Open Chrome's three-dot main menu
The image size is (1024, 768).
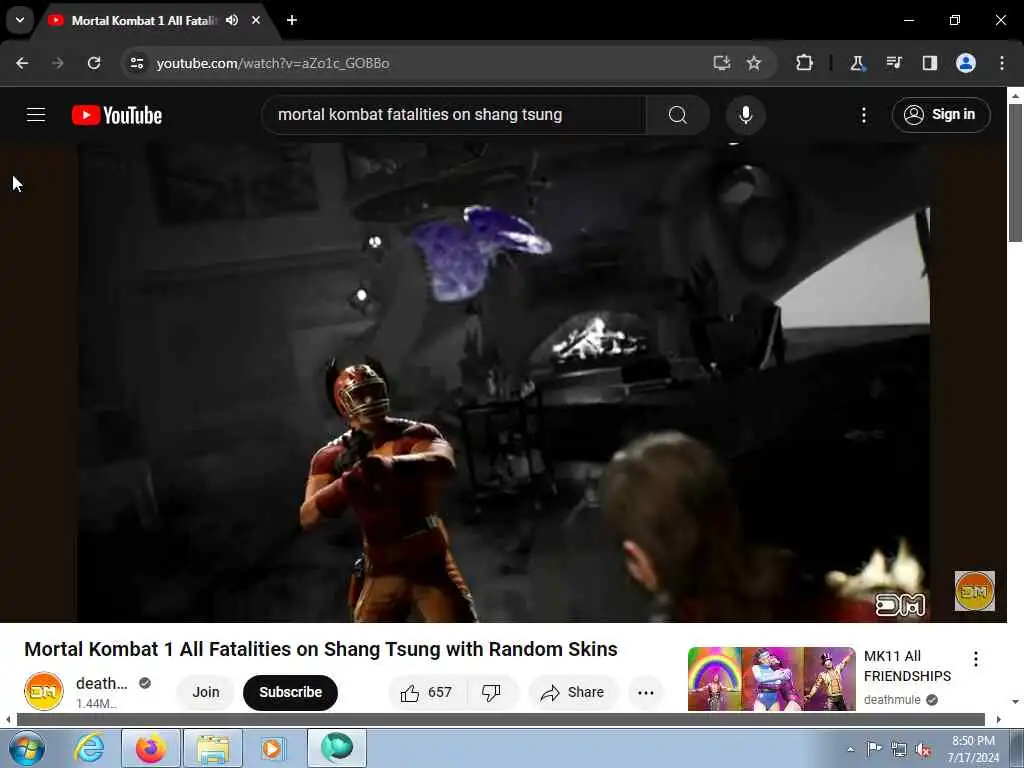coord(1002,63)
